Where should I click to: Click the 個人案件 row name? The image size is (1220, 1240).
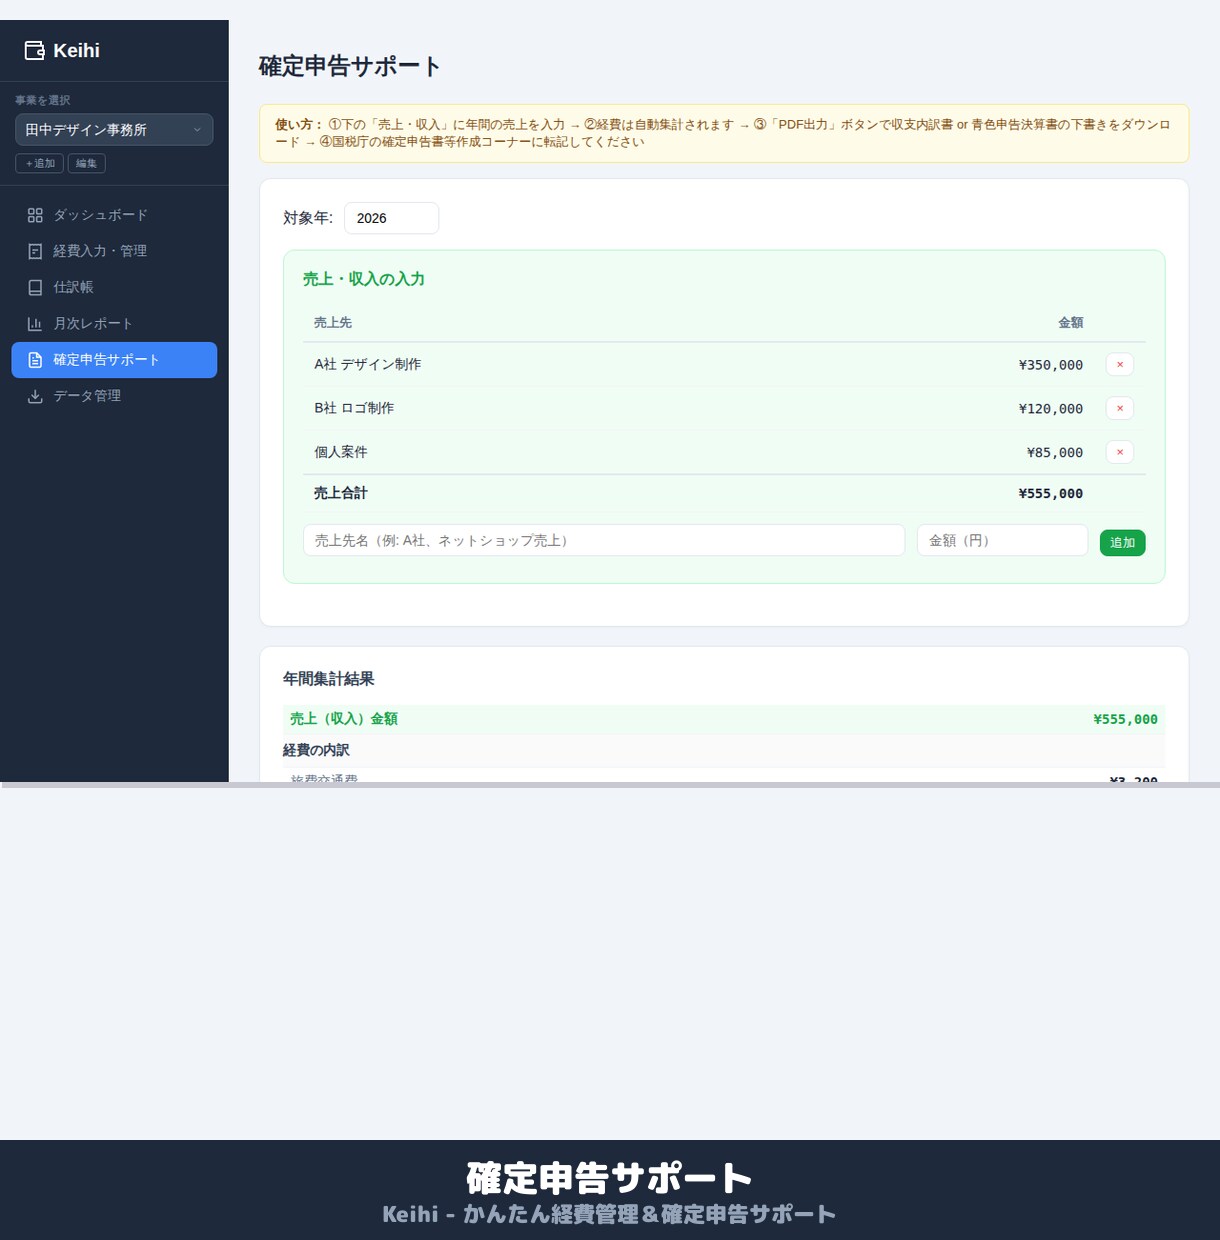point(341,452)
